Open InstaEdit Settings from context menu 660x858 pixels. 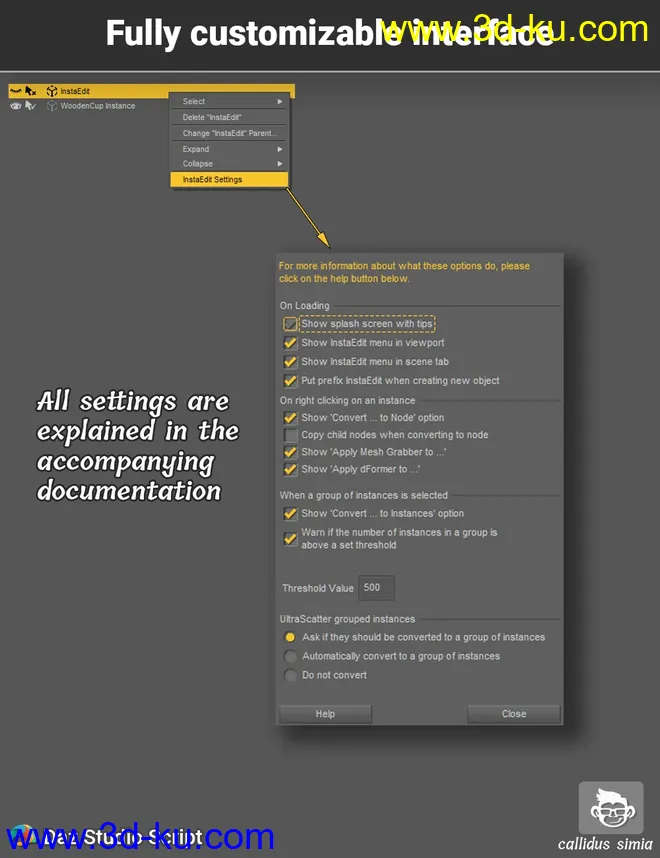(230, 180)
